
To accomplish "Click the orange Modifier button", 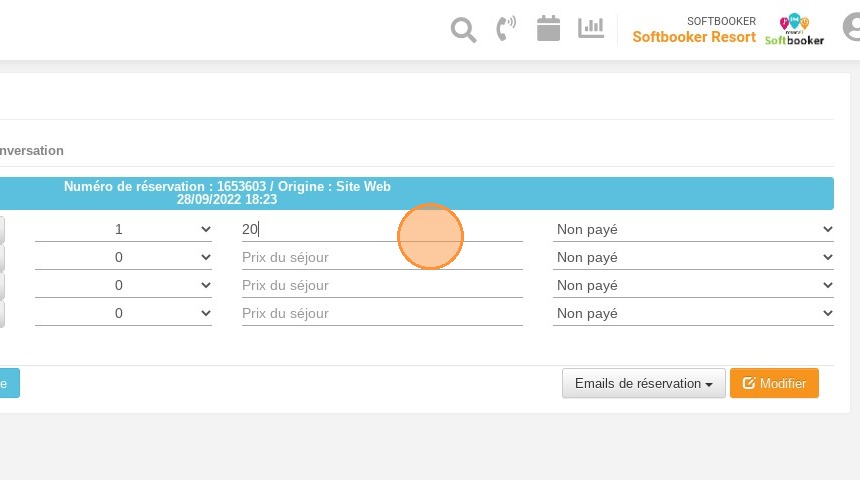I will point(774,383).
